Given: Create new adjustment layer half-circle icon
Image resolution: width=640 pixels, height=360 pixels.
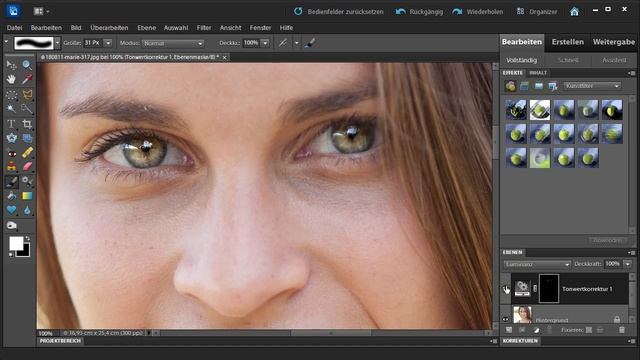Looking at the screenshot, I should coord(536,330).
